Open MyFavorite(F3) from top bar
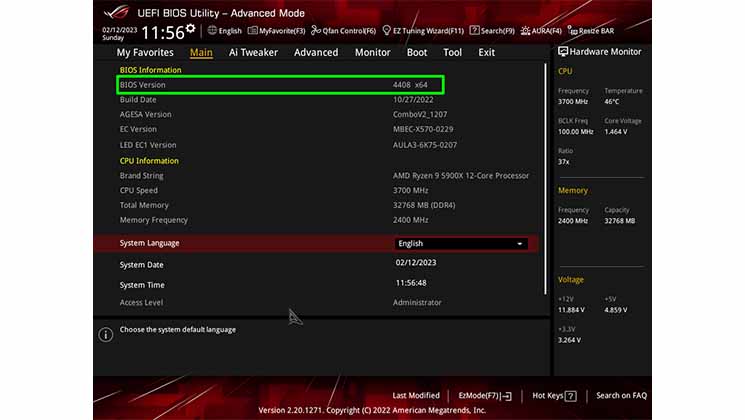Image resolution: width=745 pixels, height=420 pixels. click(x=277, y=30)
